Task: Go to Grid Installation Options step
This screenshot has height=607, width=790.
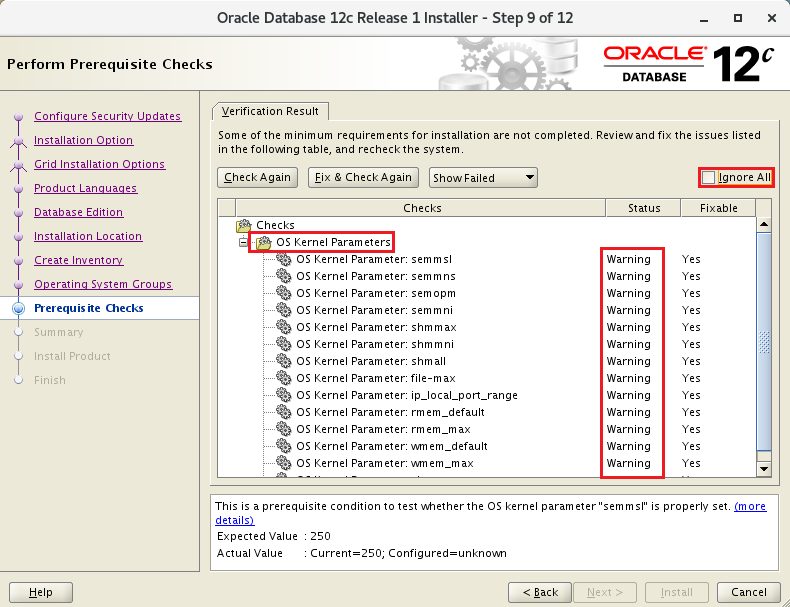Action: [99, 164]
